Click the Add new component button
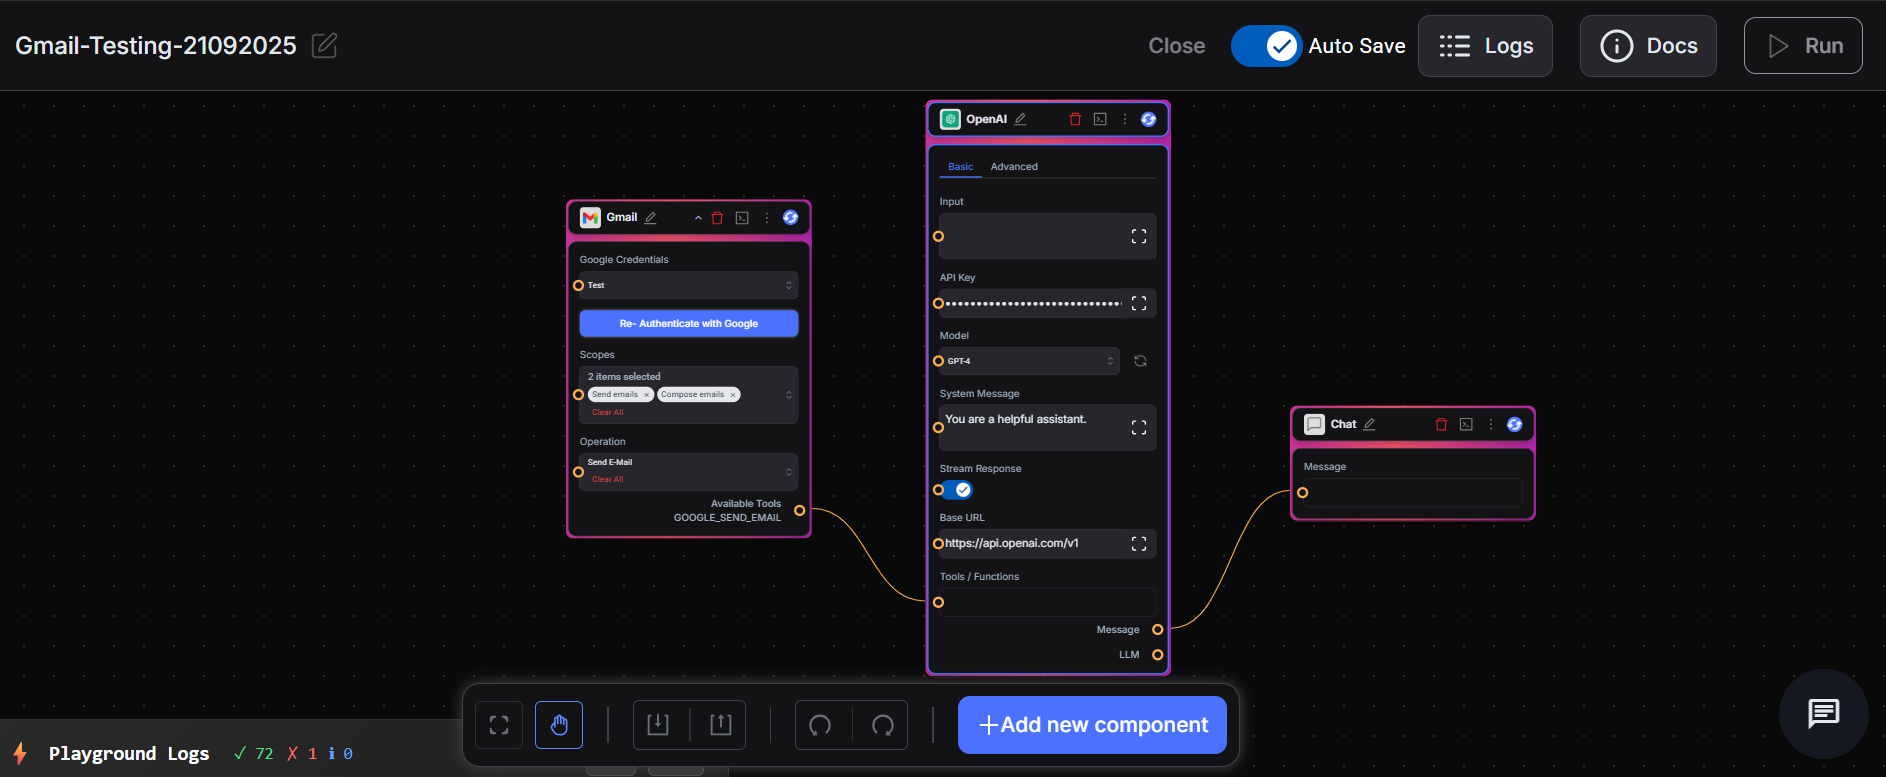The image size is (1886, 777). click(x=1092, y=725)
